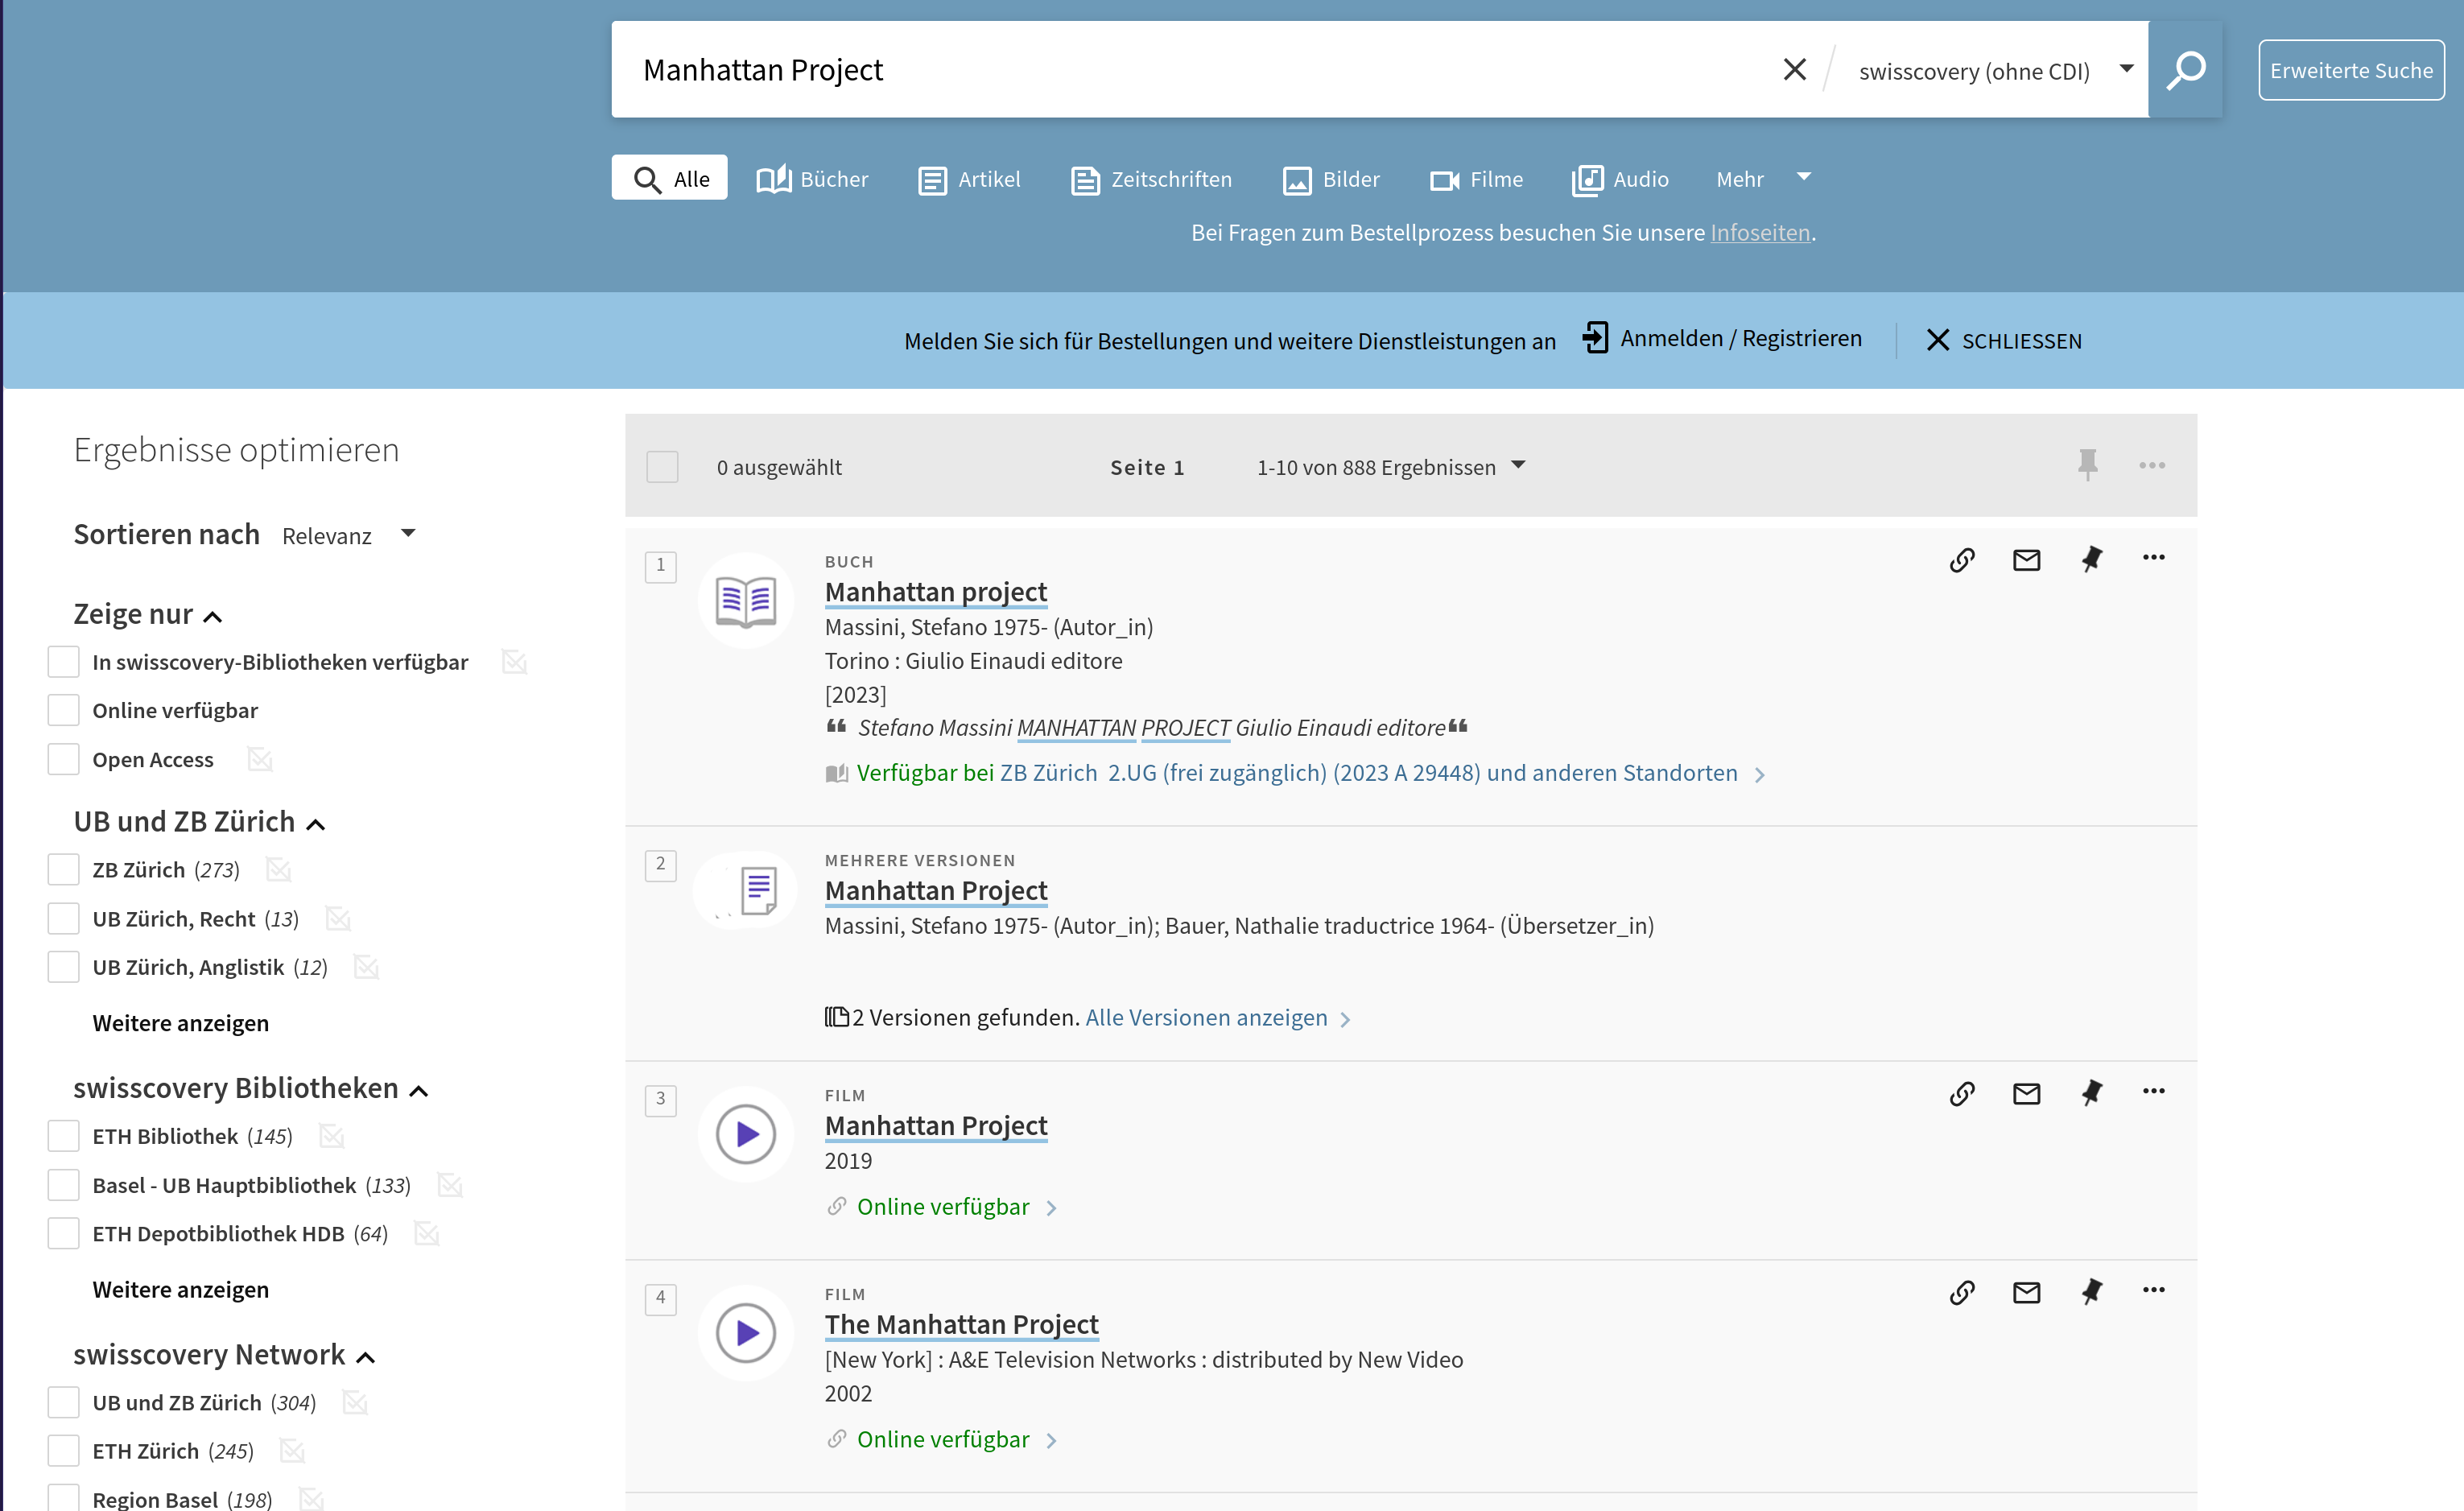Collapse the UB und ZB Zürich section
Screen dimensions: 2464x1511
315,824
